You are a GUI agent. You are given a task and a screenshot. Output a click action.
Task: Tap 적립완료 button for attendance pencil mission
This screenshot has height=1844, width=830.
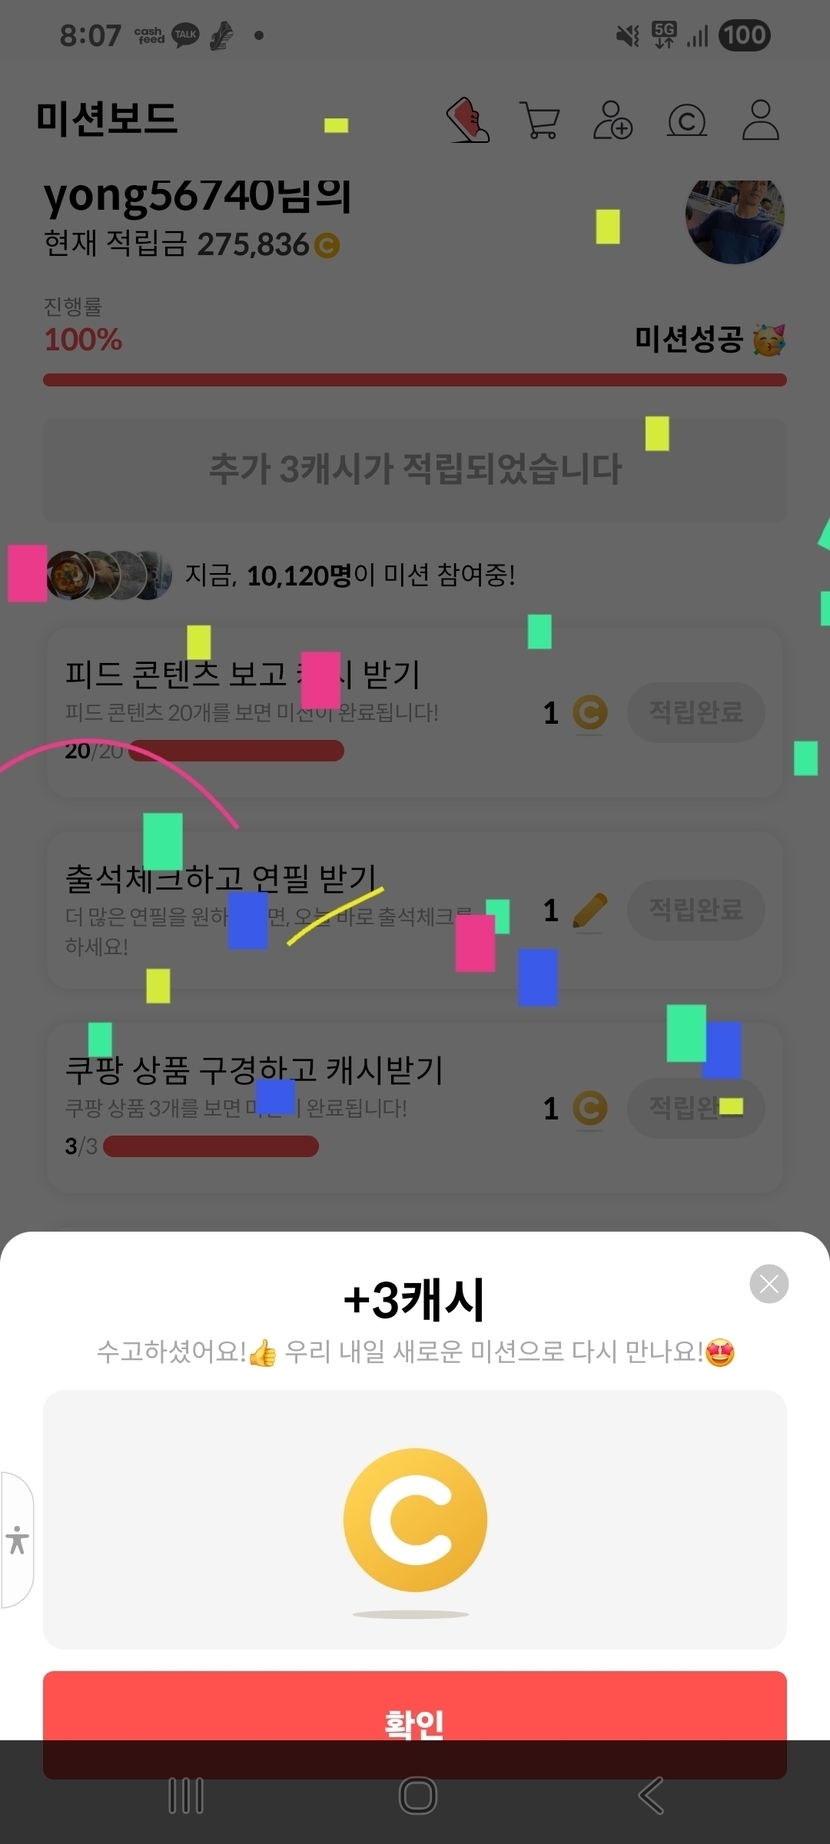pyautogui.click(x=696, y=909)
